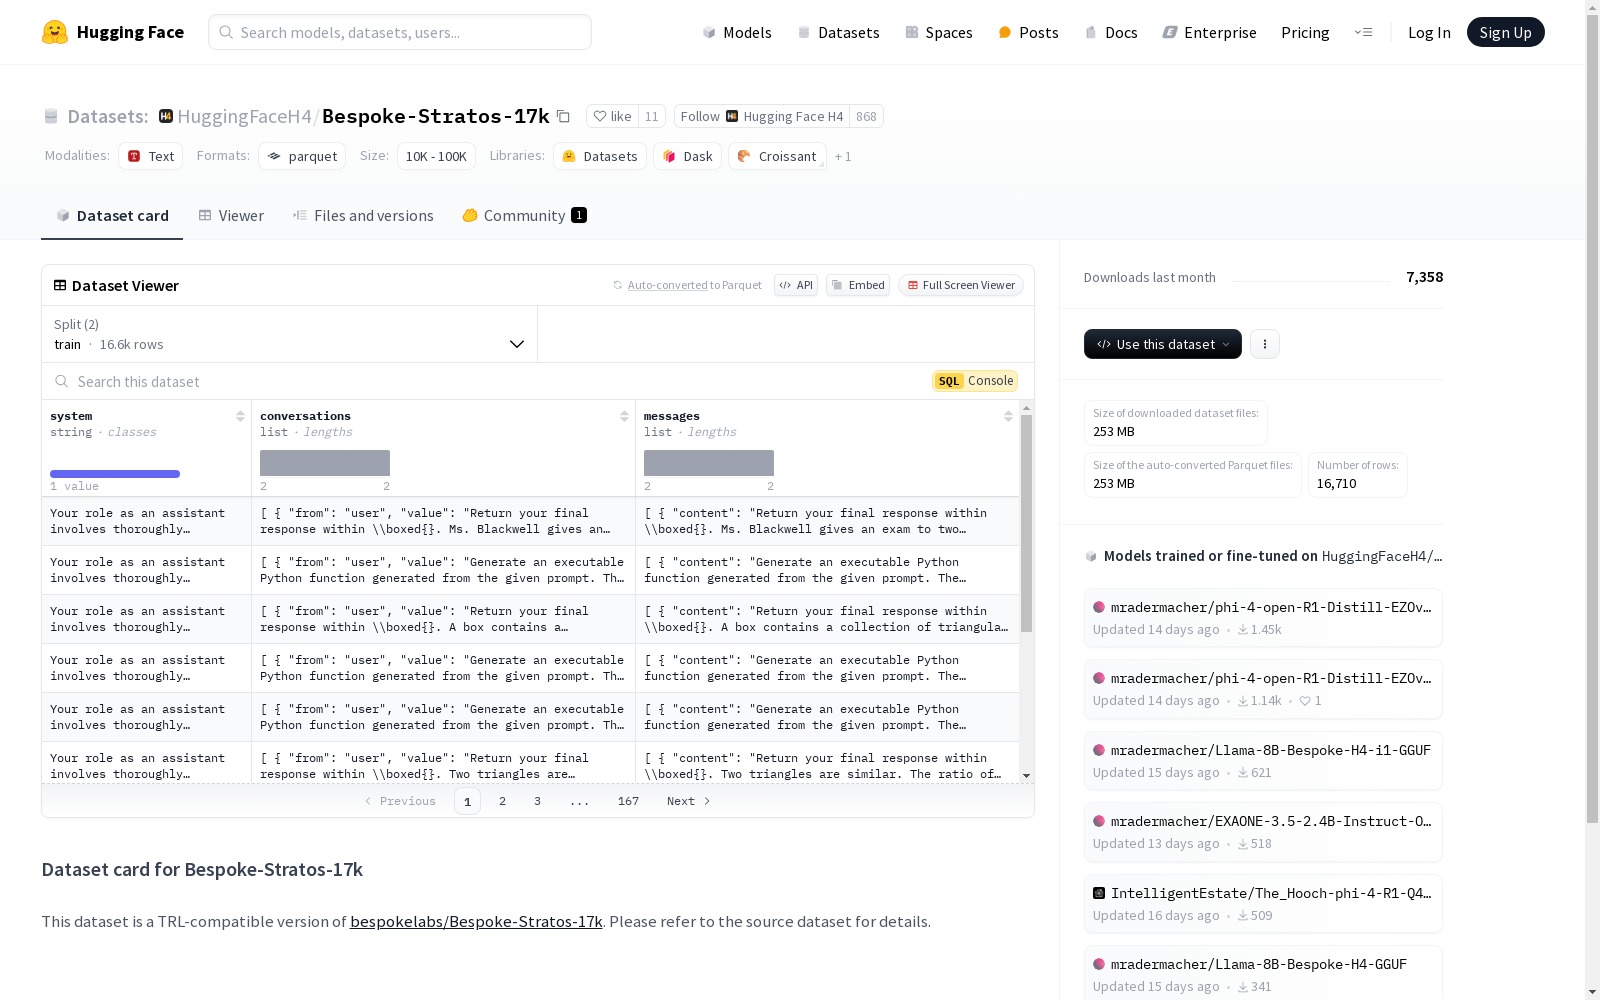Click the dataset viewer vertical scrollbar
The width and height of the screenshot is (1600, 1000).
coord(1026,523)
